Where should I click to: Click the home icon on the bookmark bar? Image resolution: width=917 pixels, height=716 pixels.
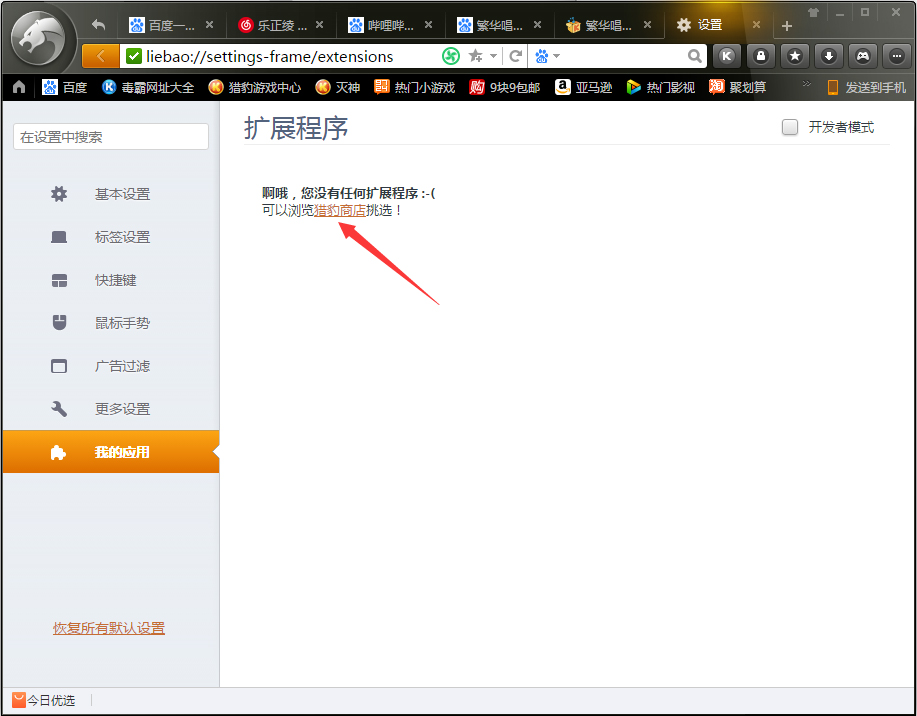[17, 87]
